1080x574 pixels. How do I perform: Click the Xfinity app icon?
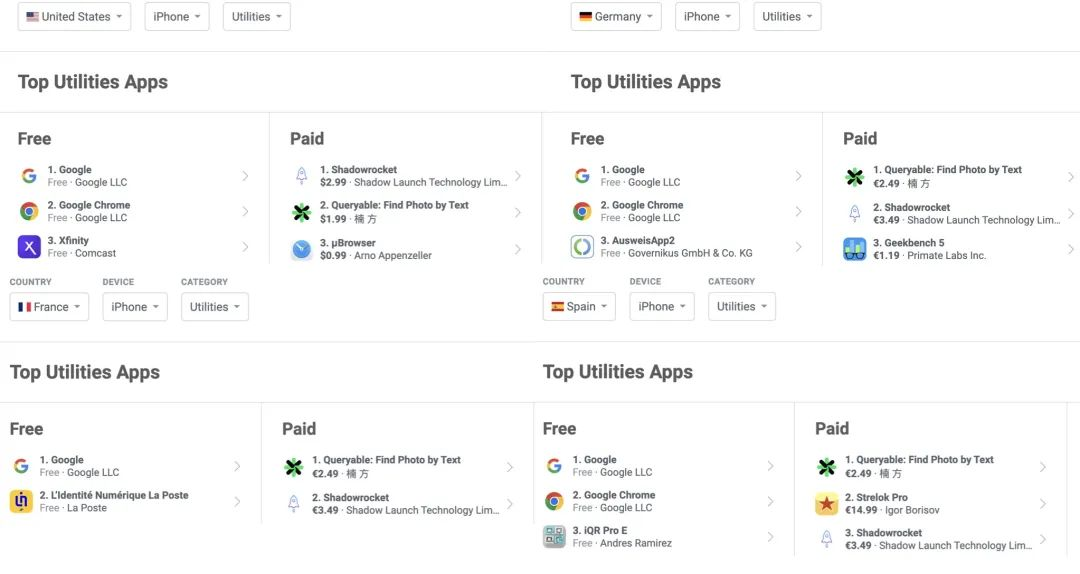tap(29, 247)
